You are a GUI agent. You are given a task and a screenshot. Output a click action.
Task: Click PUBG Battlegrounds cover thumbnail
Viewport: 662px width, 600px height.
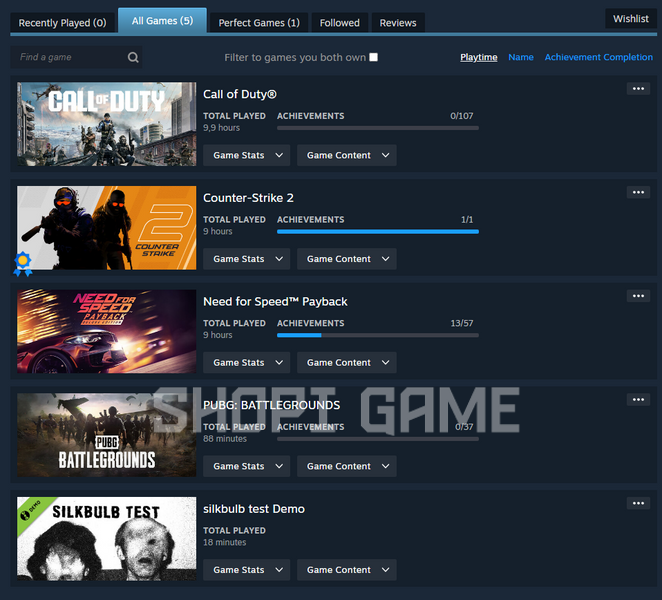(106, 435)
